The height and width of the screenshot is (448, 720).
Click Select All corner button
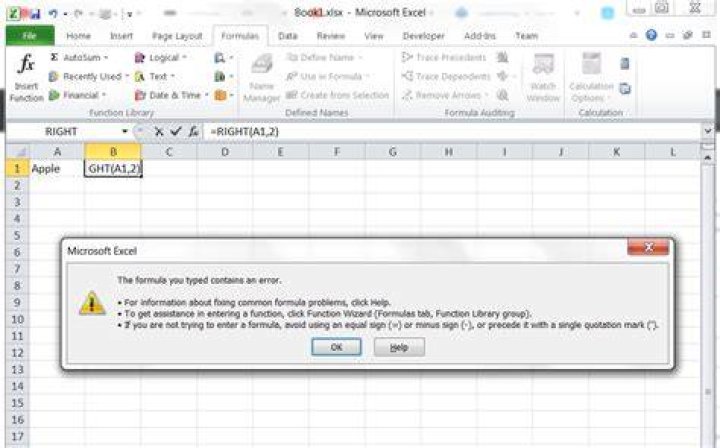pos(17,151)
